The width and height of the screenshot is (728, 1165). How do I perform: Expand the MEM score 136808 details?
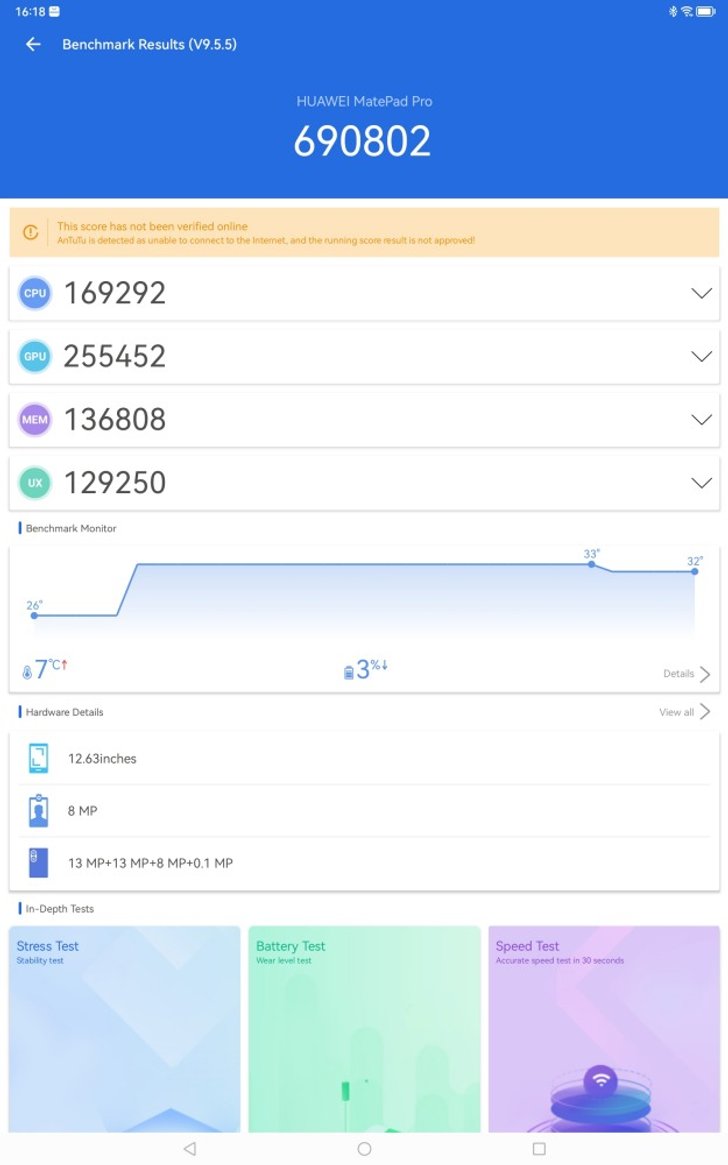pyautogui.click(x=701, y=420)
